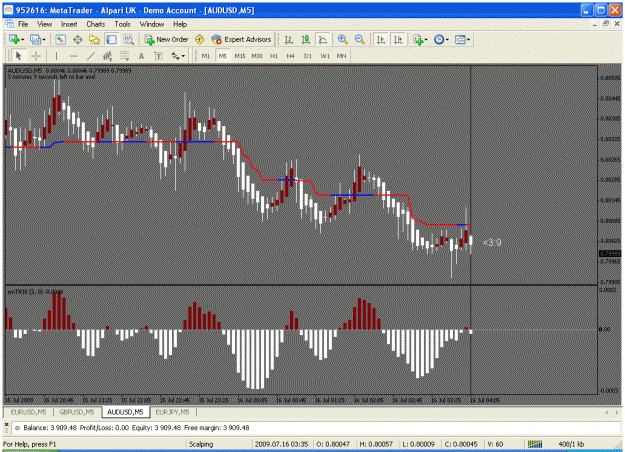Viewport: 625px width, 452px height.
Task: Click the Balance row in the terminal
Action: click(315, 428)
